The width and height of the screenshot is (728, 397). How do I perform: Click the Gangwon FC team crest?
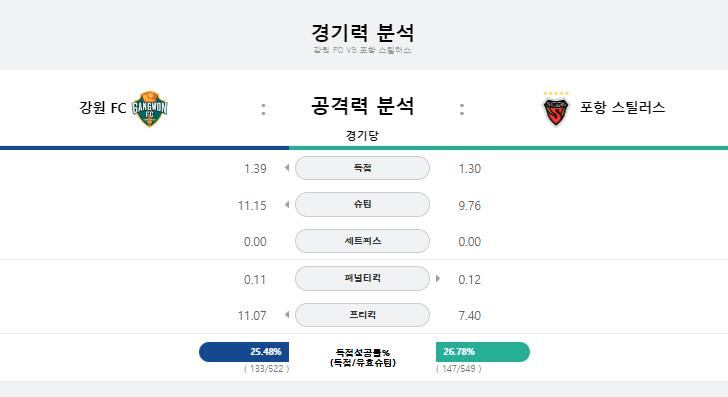[x=150, y=109]
